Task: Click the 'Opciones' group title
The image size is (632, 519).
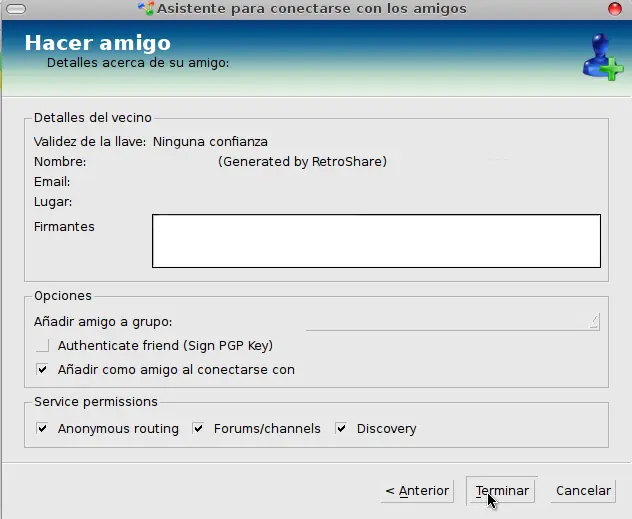Action: pyautogui.click(x=63, y=296)
